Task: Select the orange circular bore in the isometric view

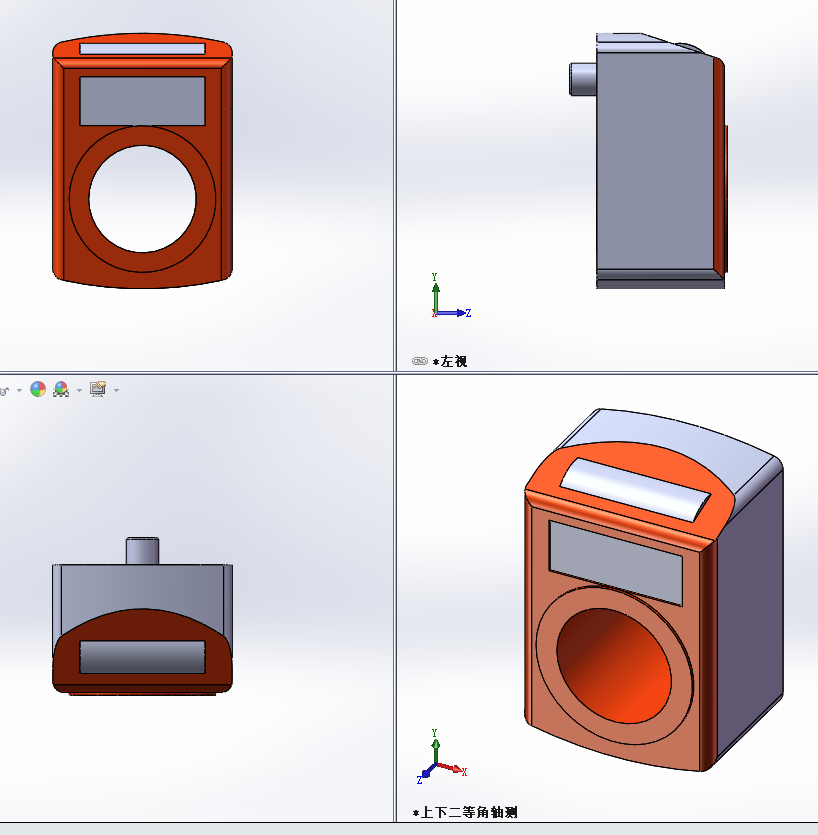Action: point(614,666)
